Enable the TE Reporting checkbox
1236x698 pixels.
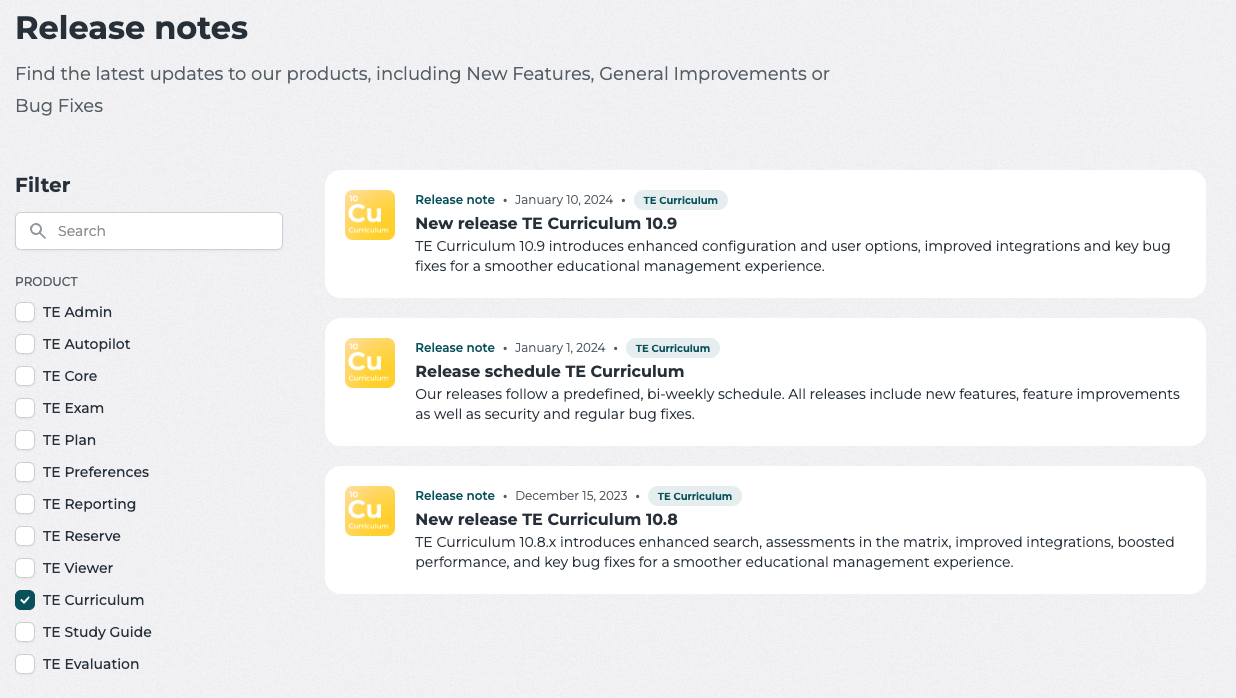(x=25, y=504)
